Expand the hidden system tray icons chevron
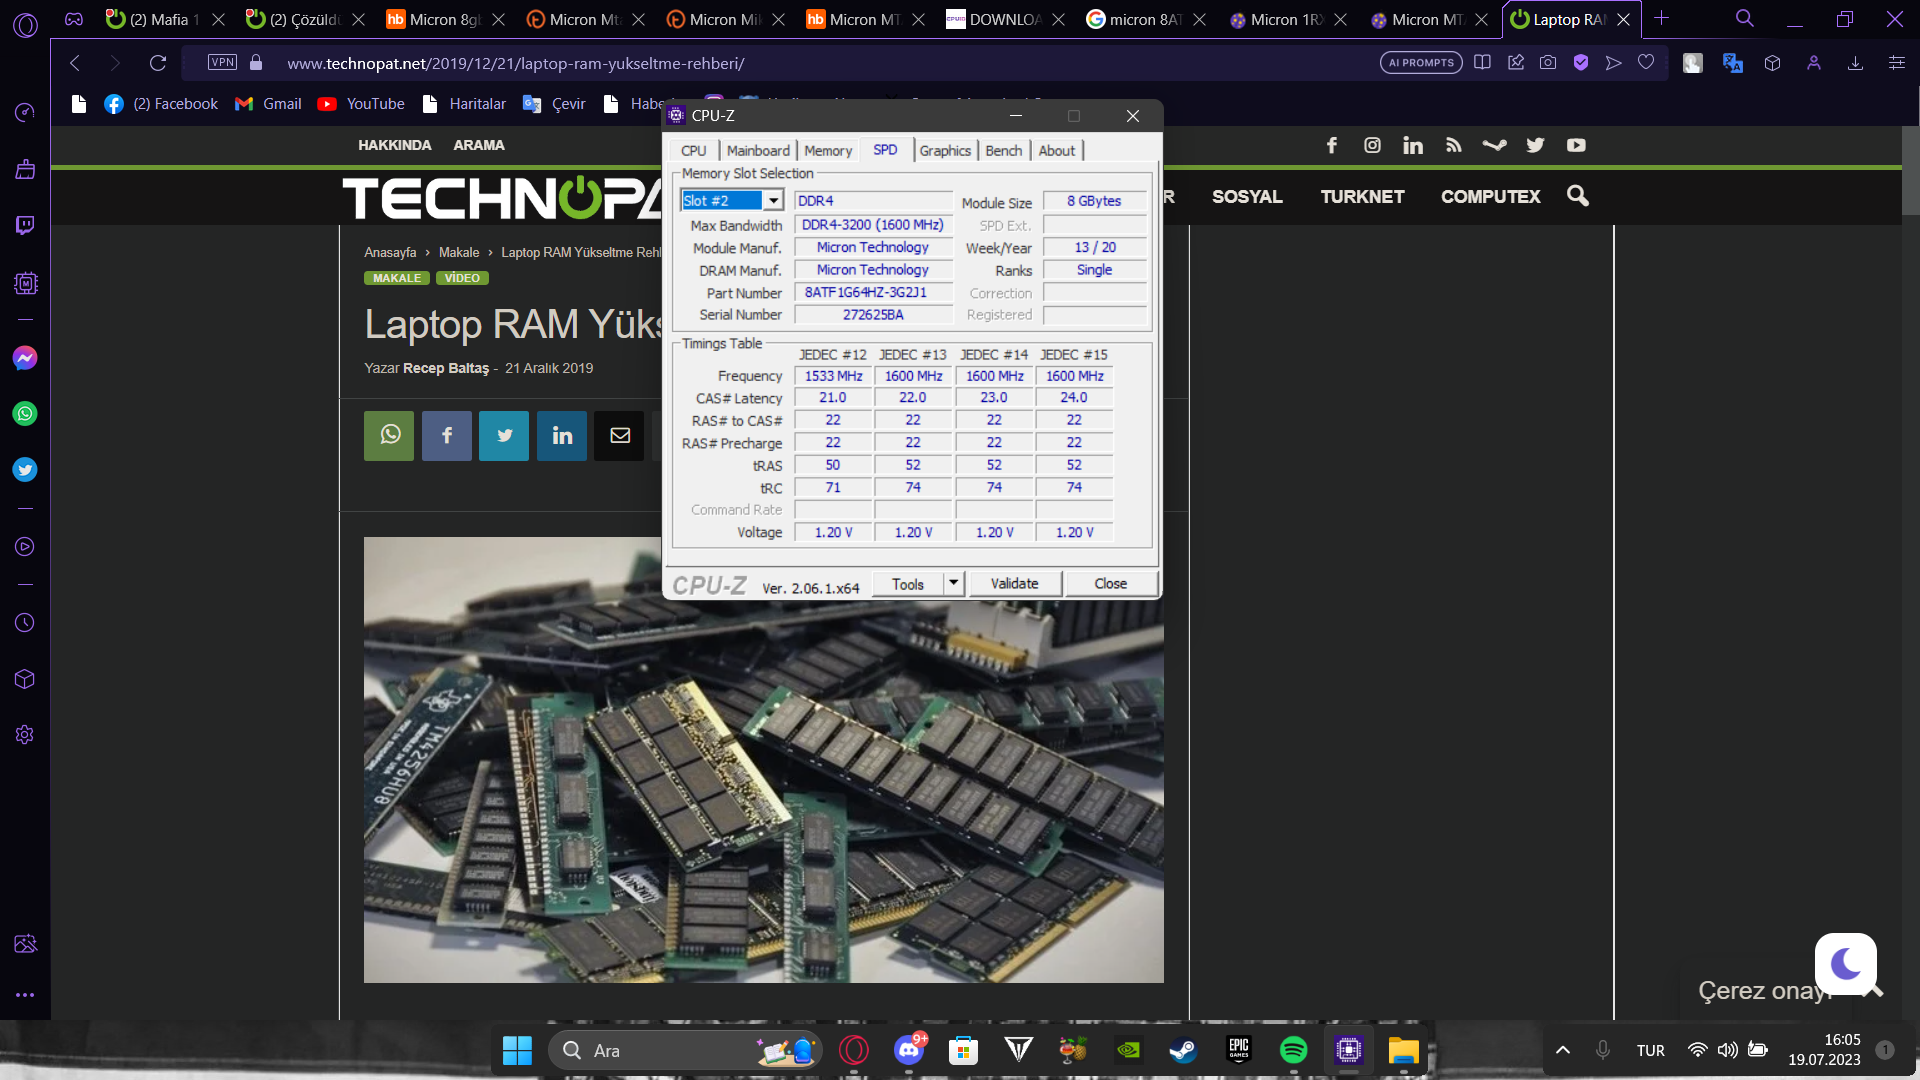1920x1080 pixels. coord(1562,1050)
